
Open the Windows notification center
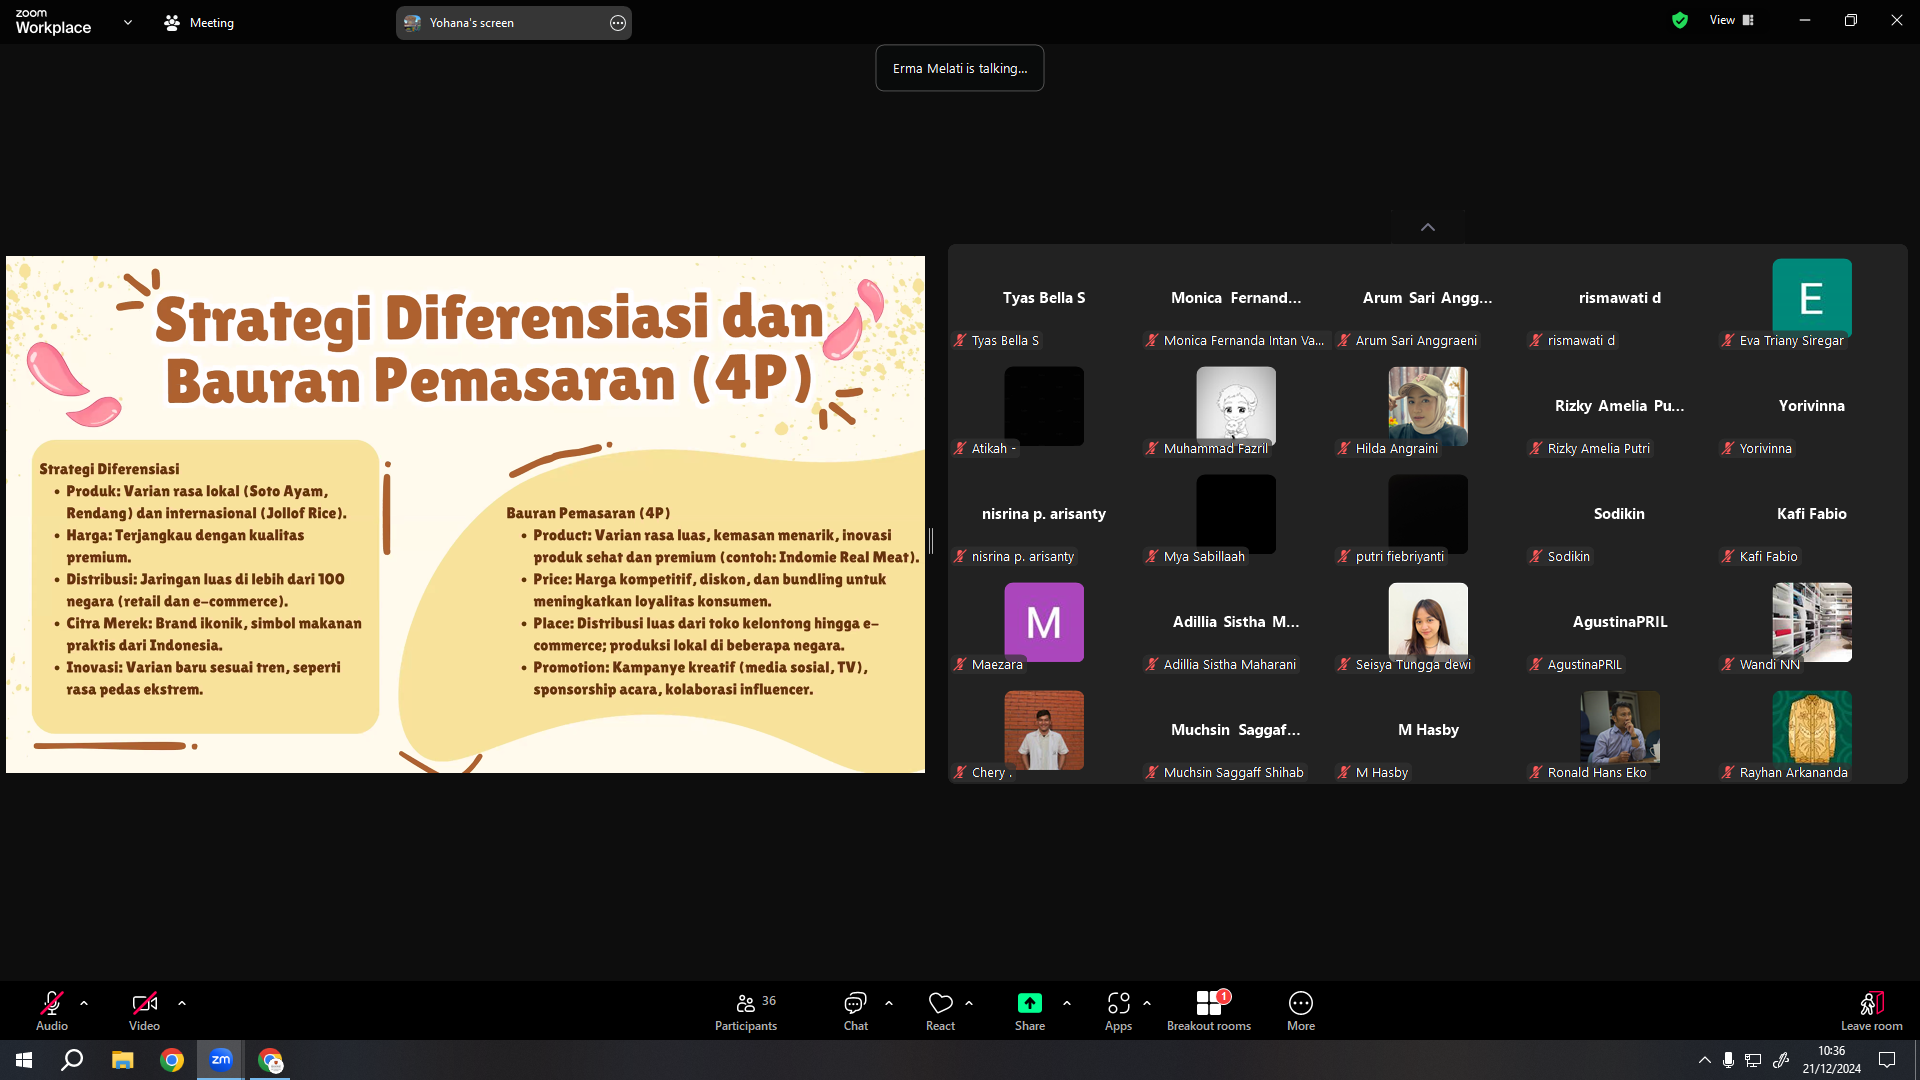(1887, 1060)
